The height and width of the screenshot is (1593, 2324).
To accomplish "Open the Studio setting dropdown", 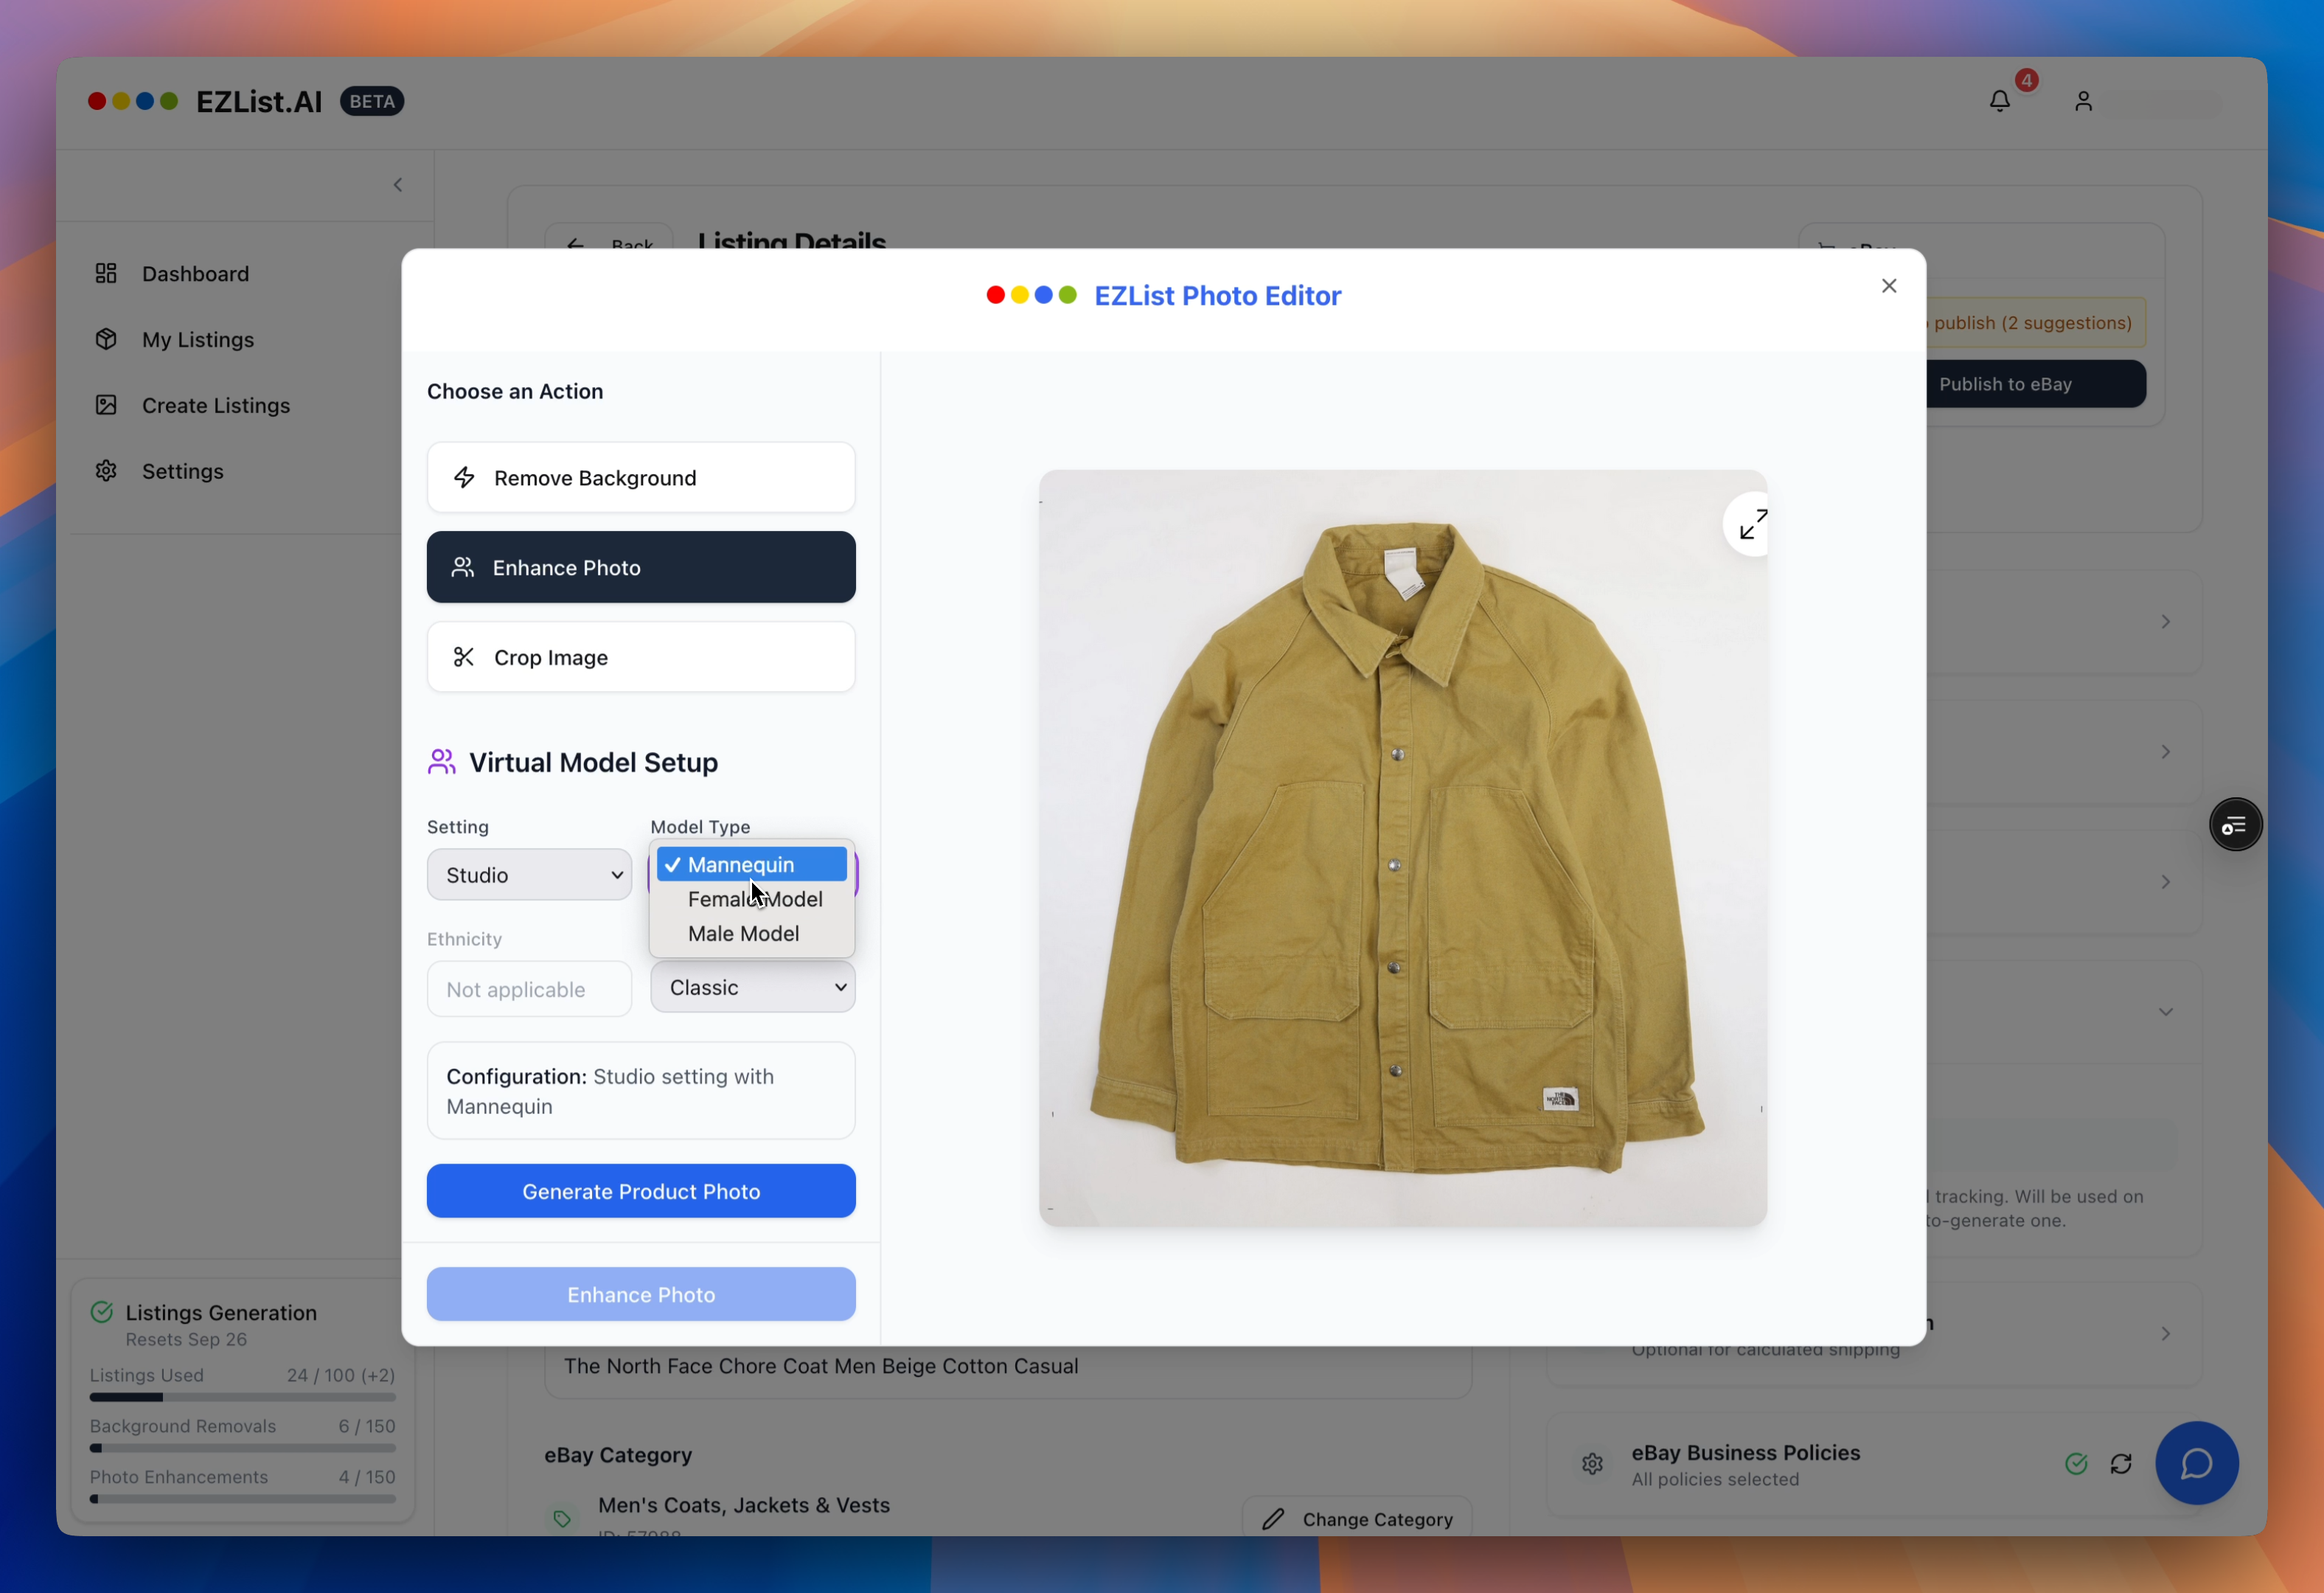I will [x=529, y=875].
